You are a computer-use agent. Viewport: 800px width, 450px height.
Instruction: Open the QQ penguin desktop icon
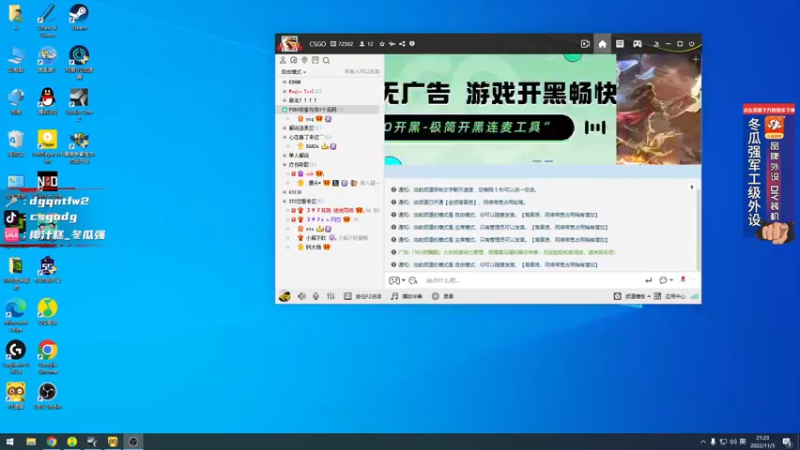click(47, 101)
